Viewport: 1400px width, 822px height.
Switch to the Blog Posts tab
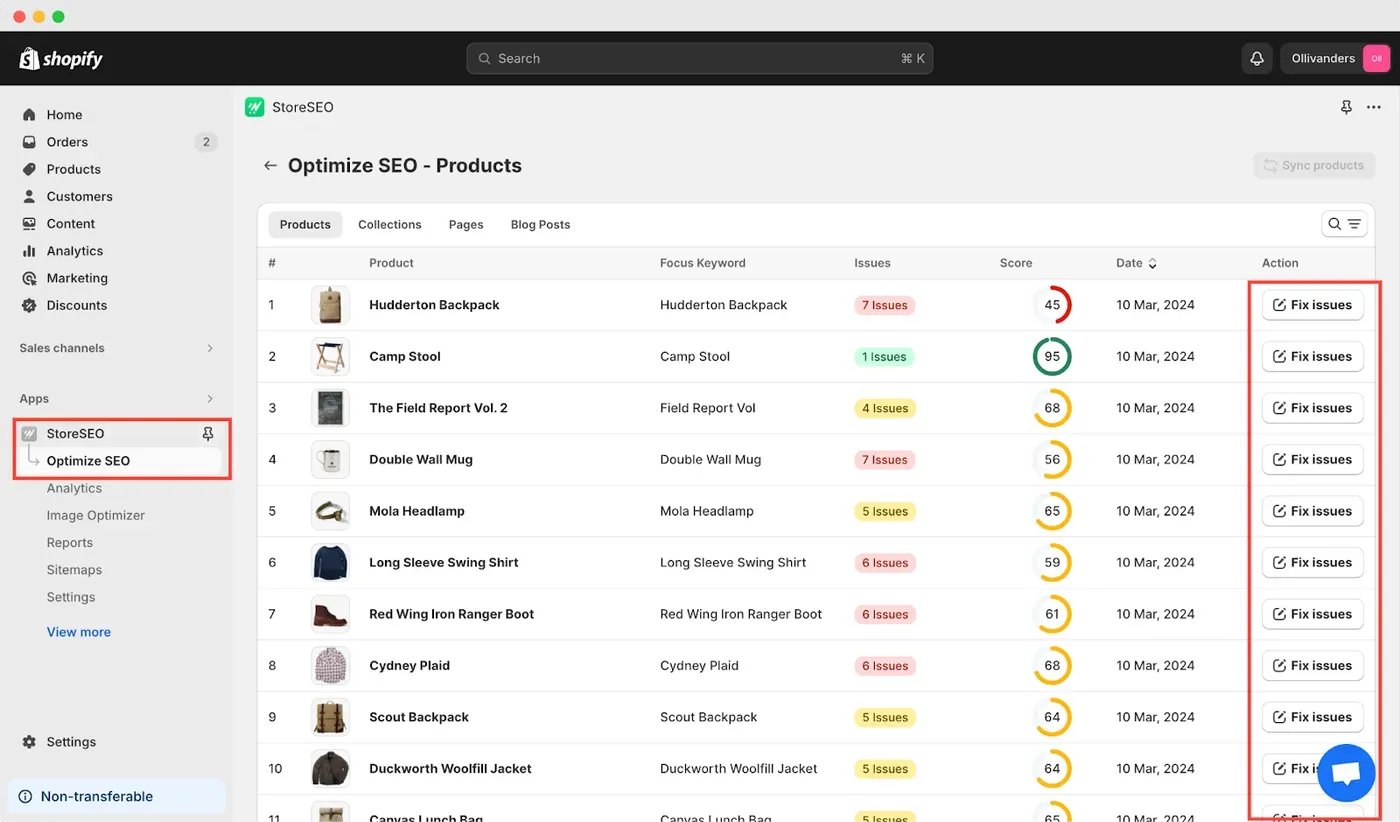[x=540, y=225]
